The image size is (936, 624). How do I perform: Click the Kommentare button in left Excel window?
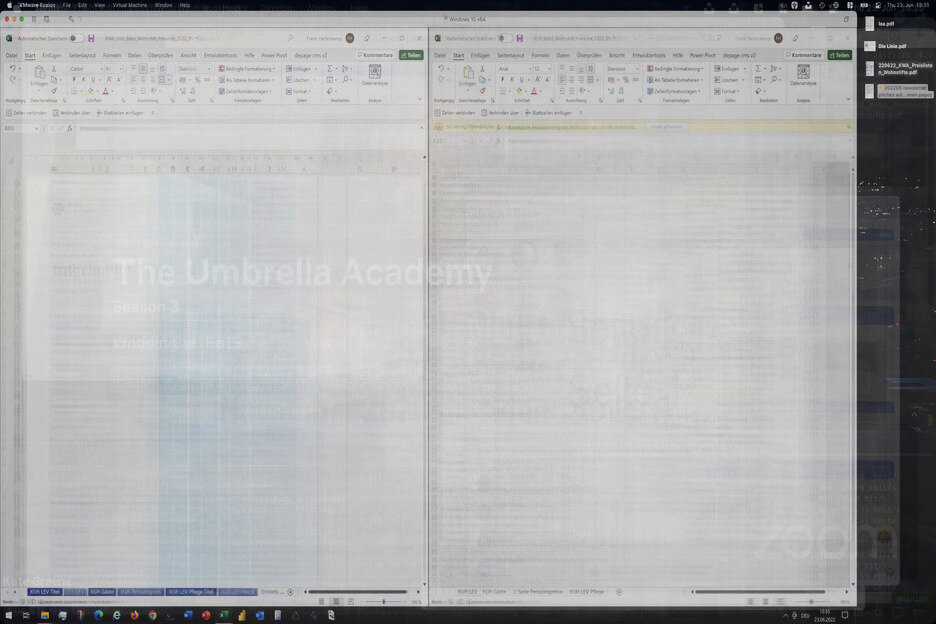click(x=375, y=56)
